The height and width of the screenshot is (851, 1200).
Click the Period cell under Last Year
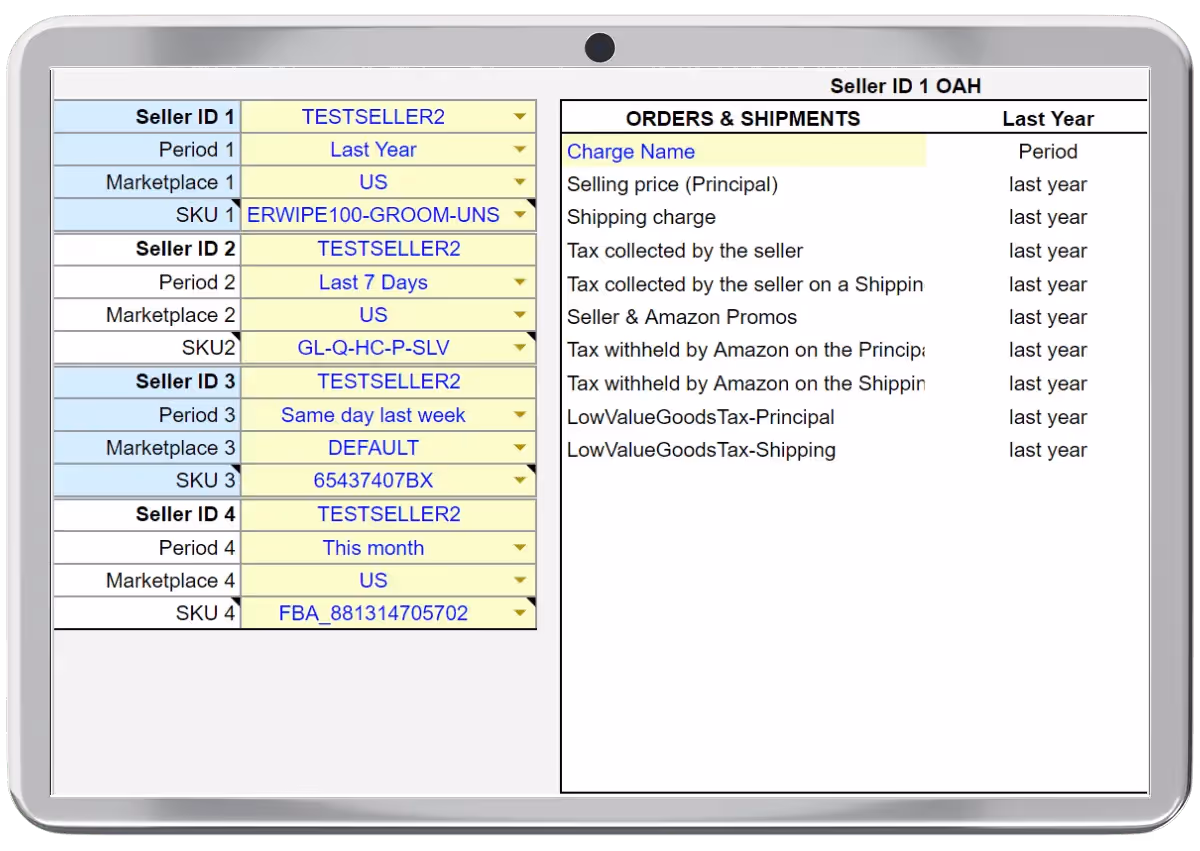coord(1048,152)
